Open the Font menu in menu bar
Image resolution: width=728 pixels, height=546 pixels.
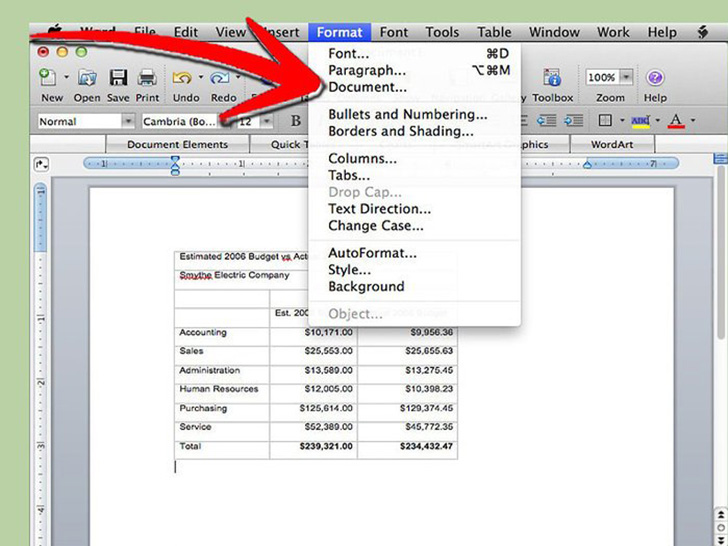point(394,32)
